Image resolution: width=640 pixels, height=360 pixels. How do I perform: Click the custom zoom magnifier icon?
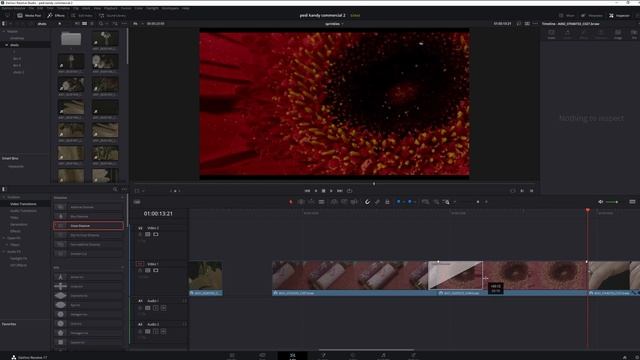447,202
